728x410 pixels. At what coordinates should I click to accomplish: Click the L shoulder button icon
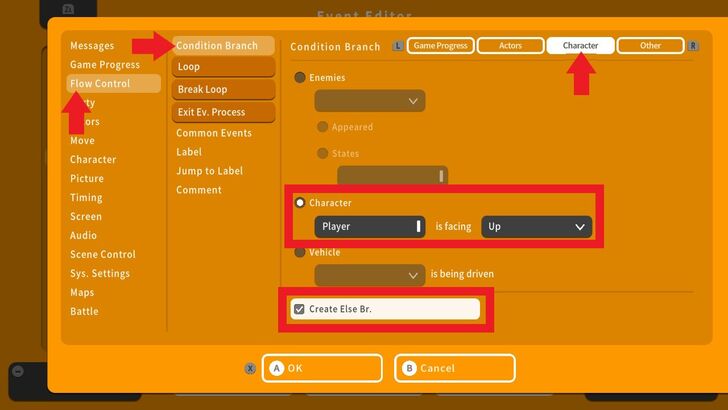click(398, 46)
